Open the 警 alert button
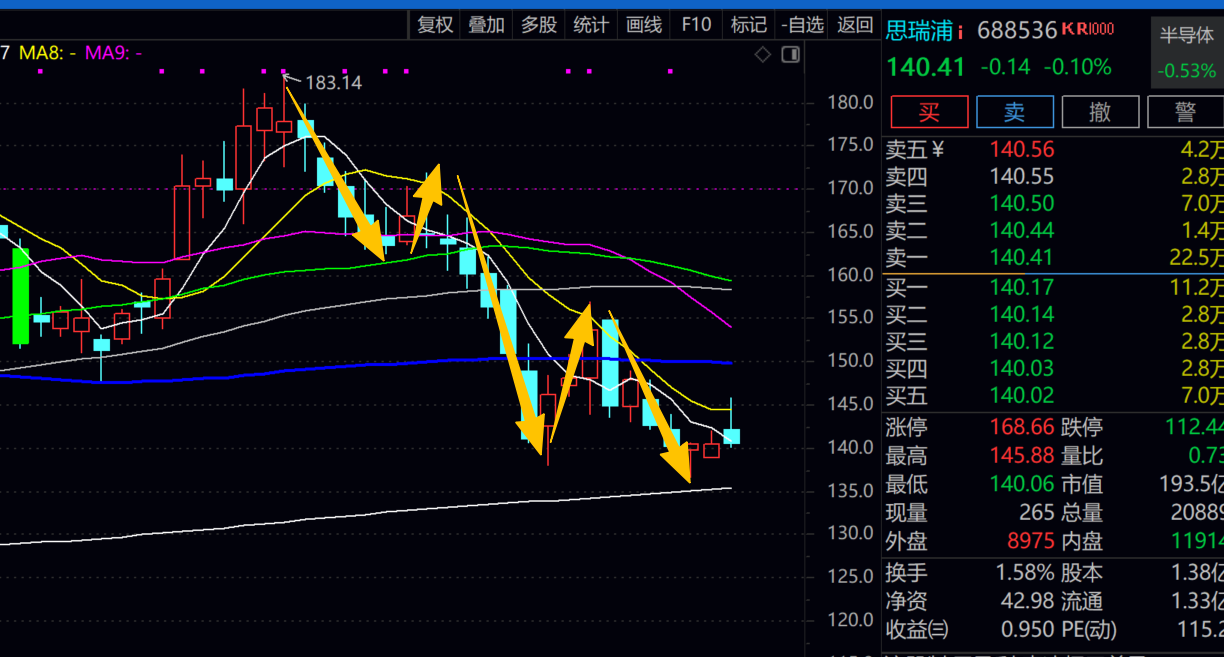The height and width of the screenshot is (657, 1224). click(1185, 112)
